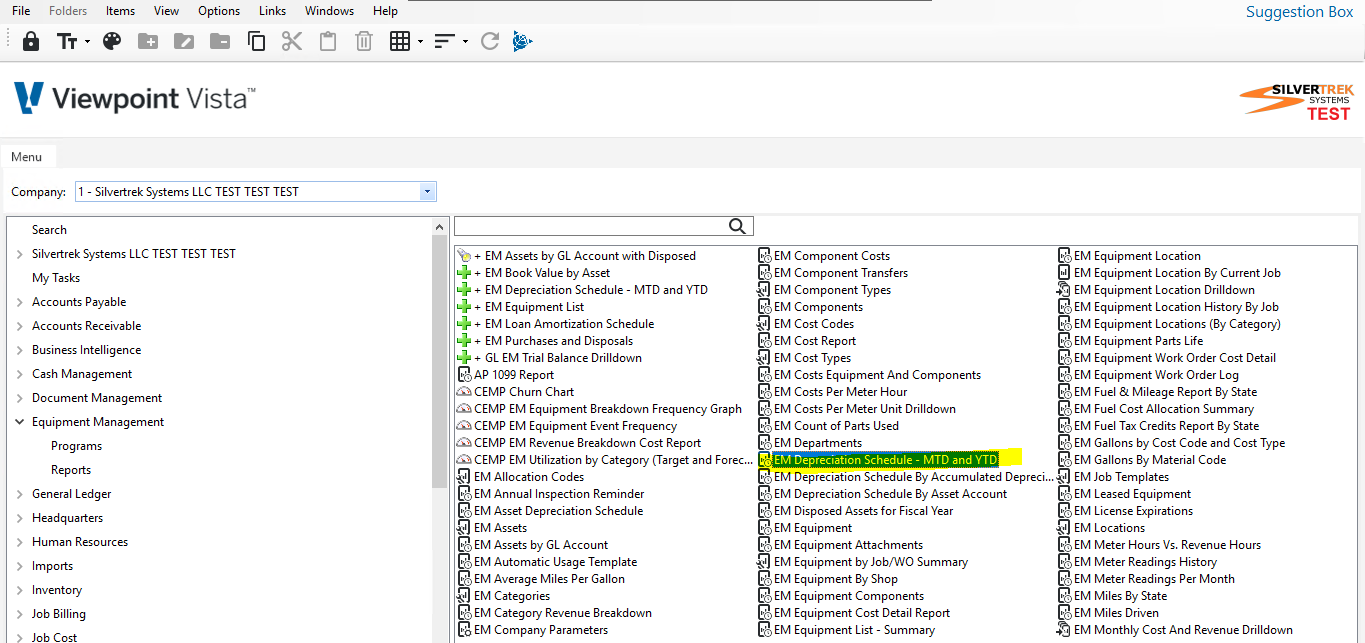Click the clipboard paste icon

tap(328, 41)
